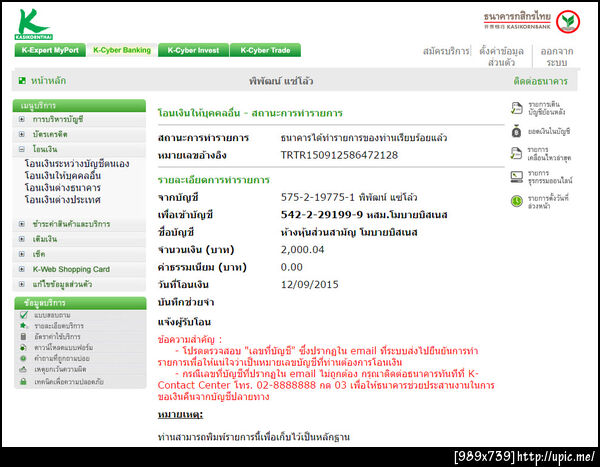Click the icon for คำถามที่ถูกถามบ่อย
The image size is (600, 467).
(x=23, y=358)
